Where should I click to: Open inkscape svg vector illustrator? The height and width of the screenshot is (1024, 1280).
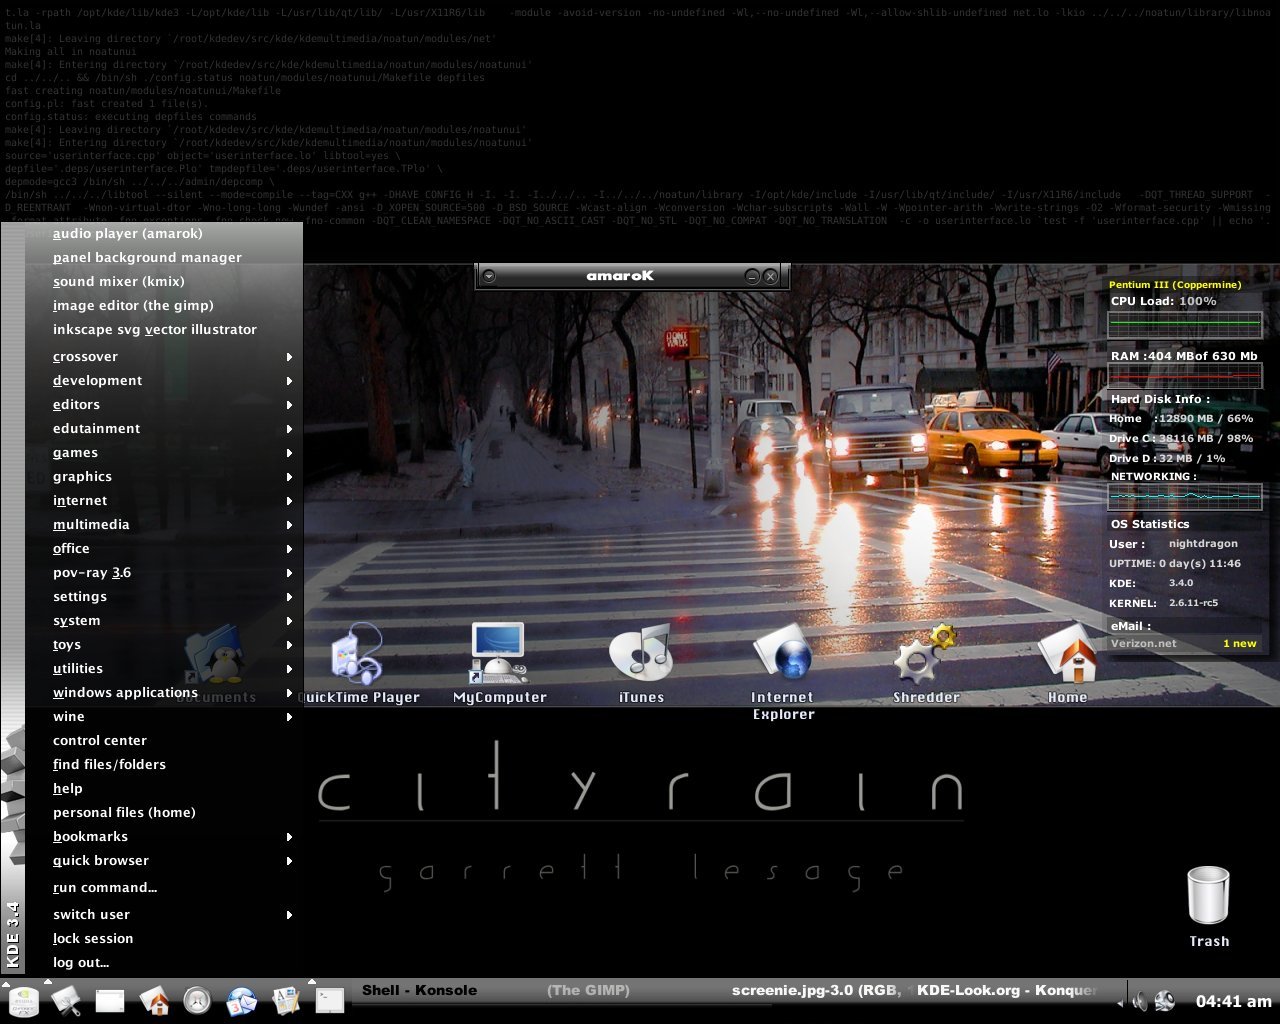[164, 330]
